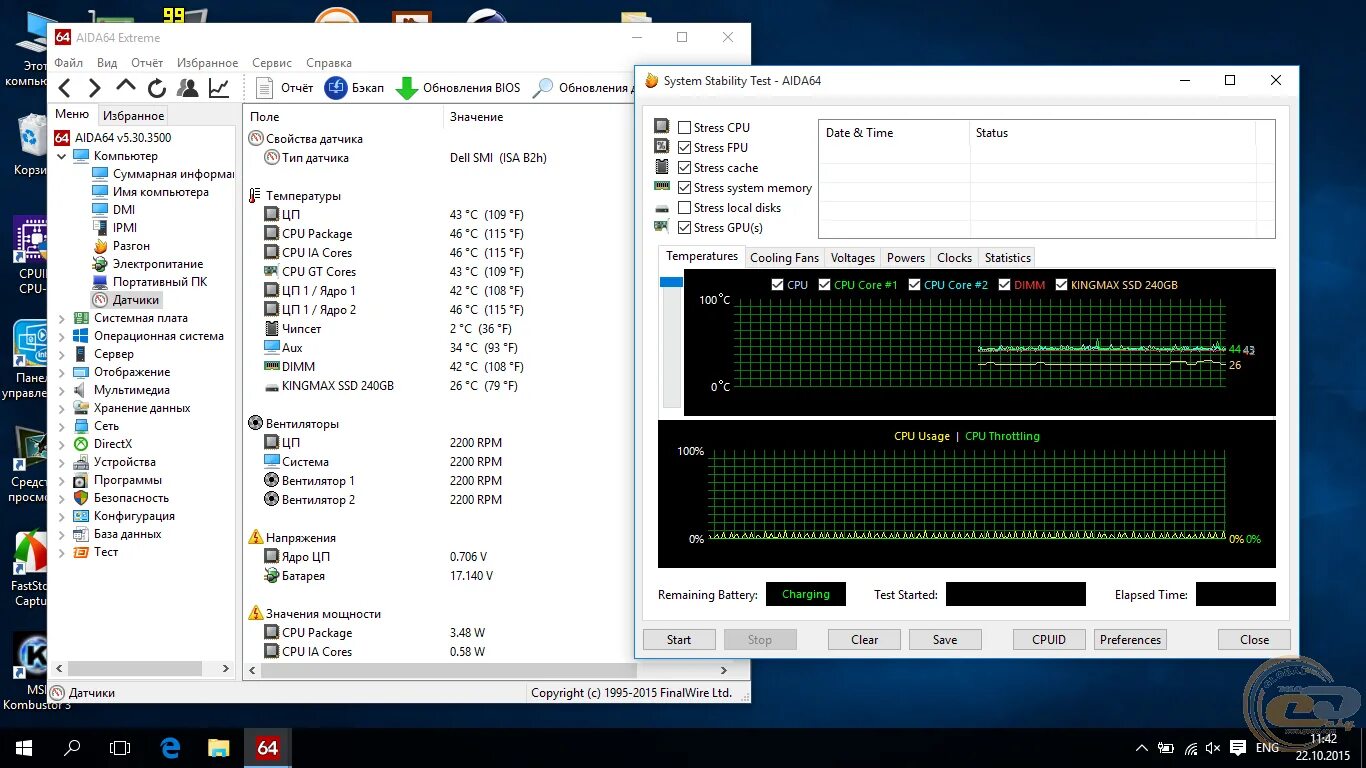Open the Файл menu

pyautogui.click(x=69, y=63)
